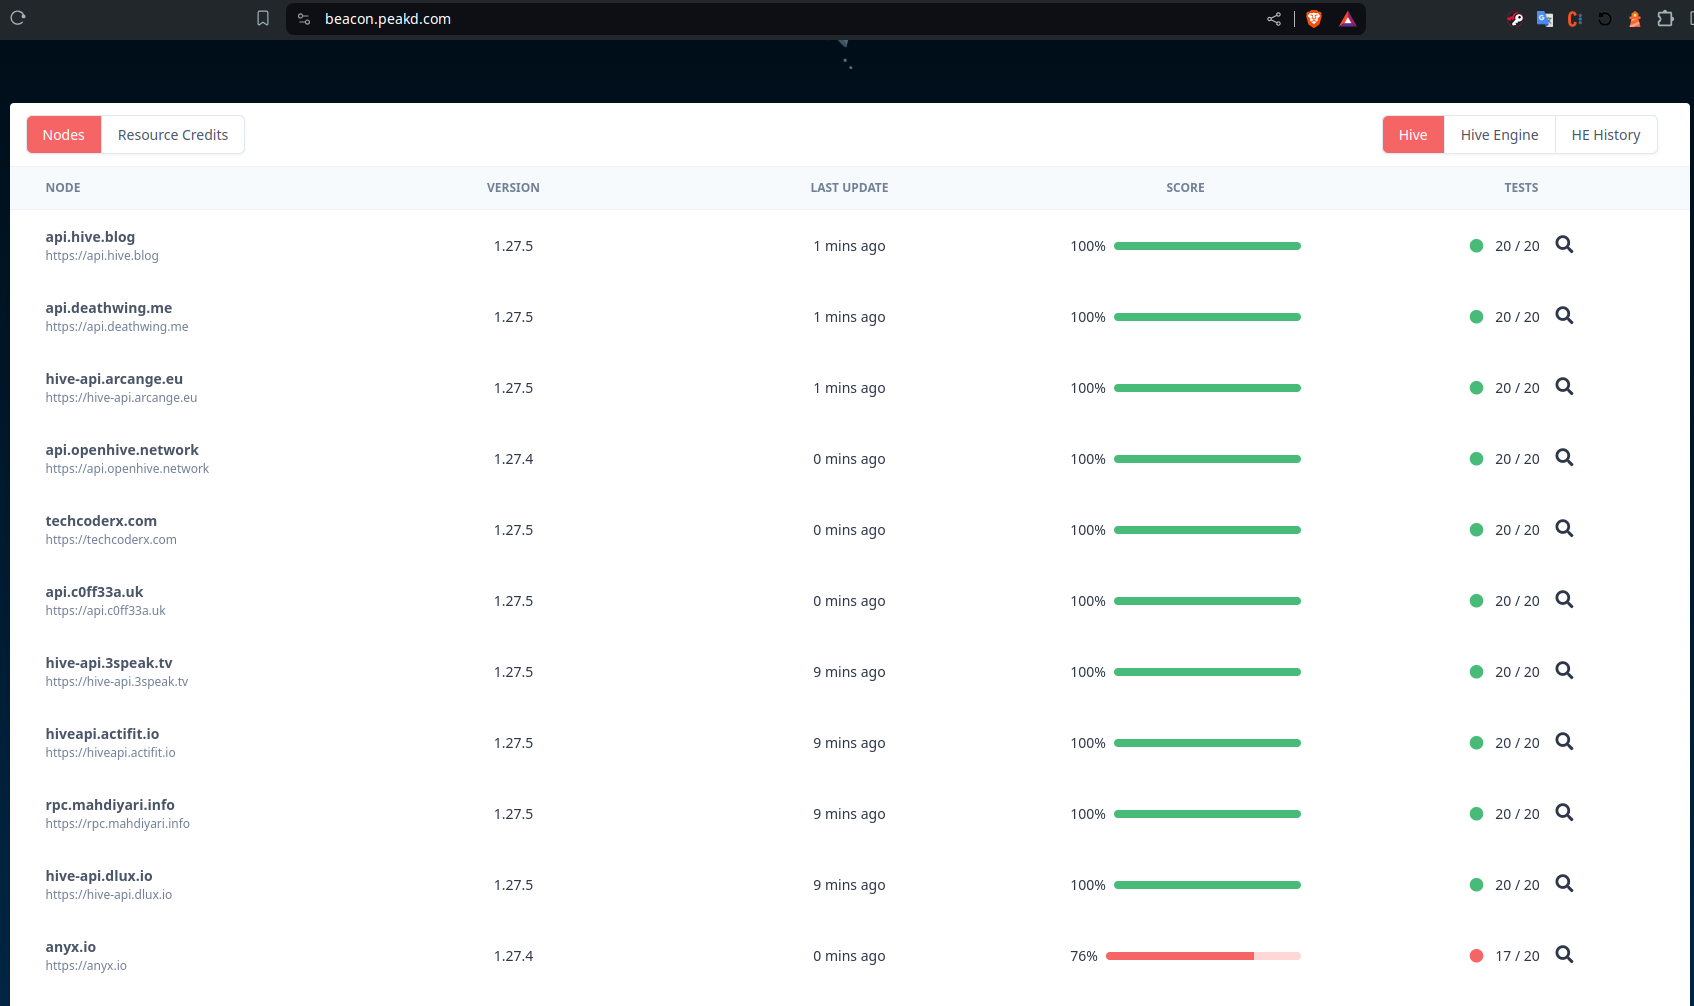Click '9 mins ago' for hive-api.3speak.tv
This screenshot has height=1006, width=1694.
point(849,672)
